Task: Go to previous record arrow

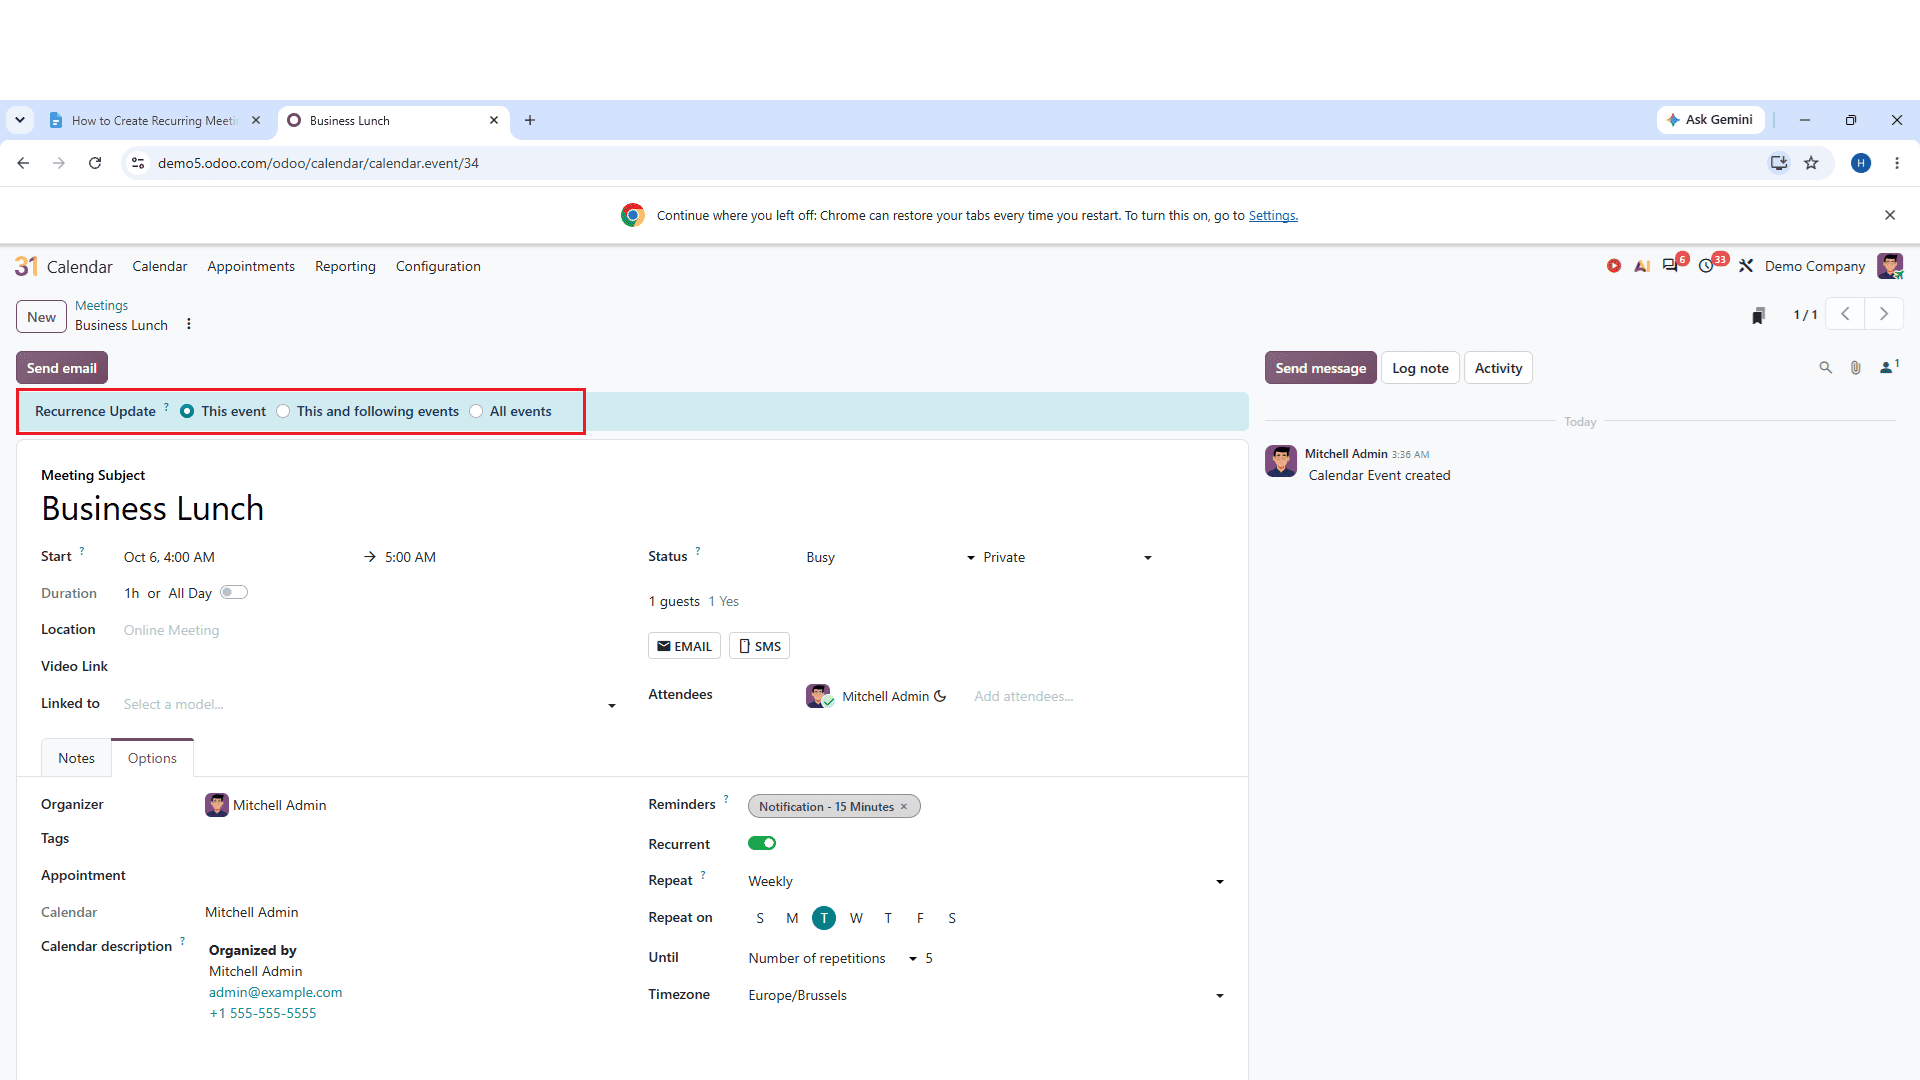Action: (1845, 314)
